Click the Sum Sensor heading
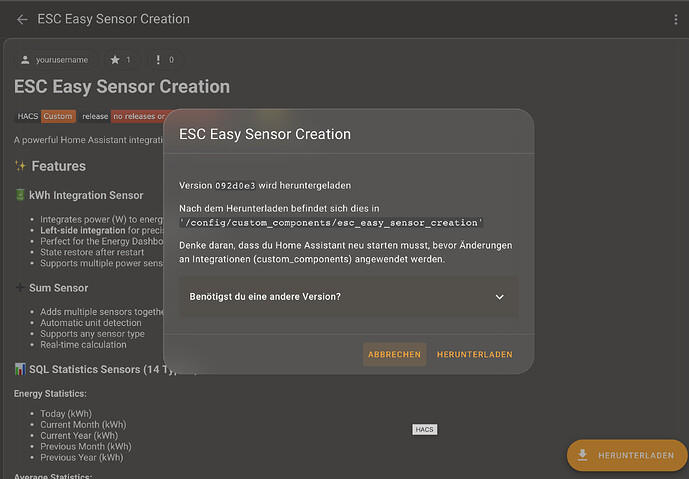Viewport: 689px width, 479px height. [x=58, y=288]
